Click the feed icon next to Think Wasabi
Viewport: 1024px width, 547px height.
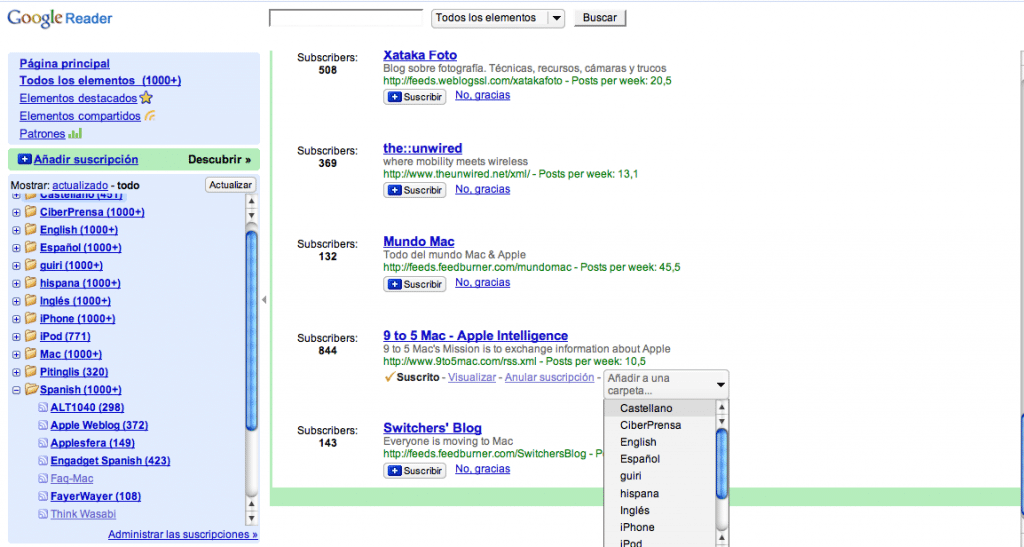[43, 514]
